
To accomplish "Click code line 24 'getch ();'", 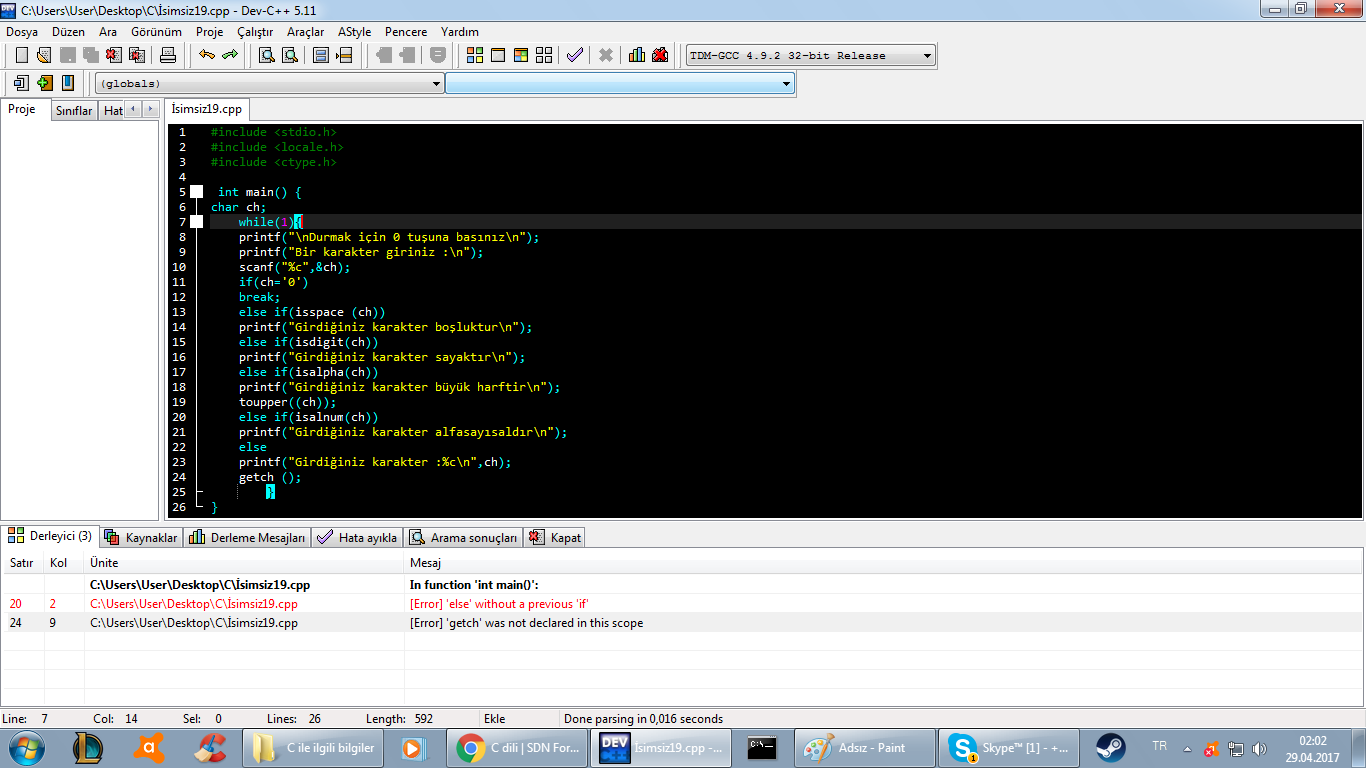I will (270, 477).
